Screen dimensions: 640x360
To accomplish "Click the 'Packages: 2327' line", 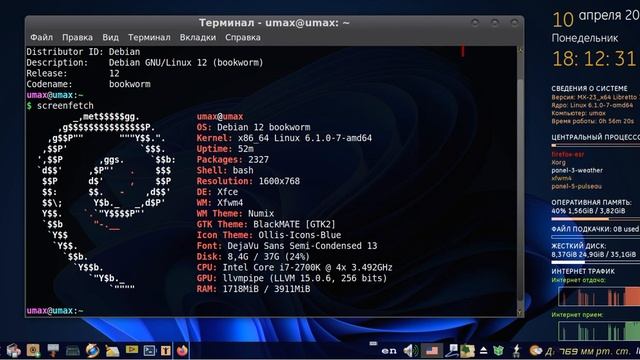I will (x=233, y=160).
